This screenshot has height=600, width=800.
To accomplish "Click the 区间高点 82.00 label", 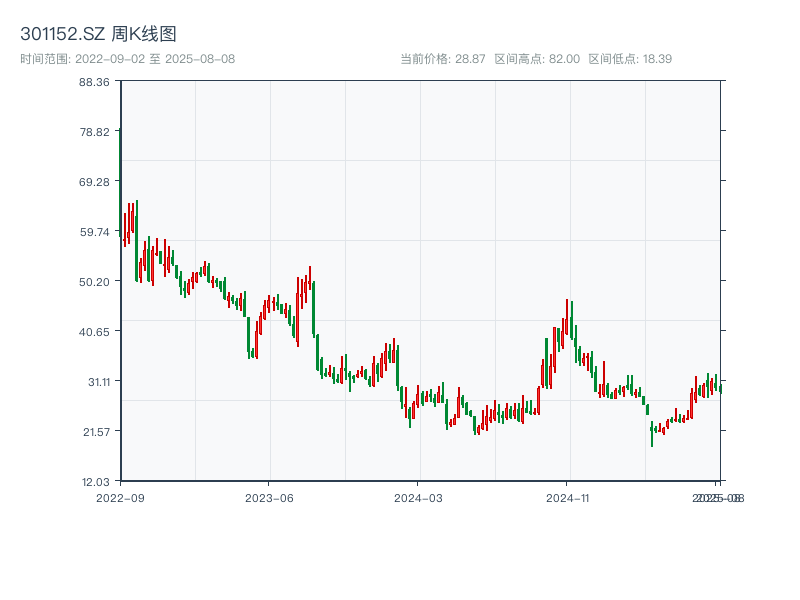I will [537, 59].
